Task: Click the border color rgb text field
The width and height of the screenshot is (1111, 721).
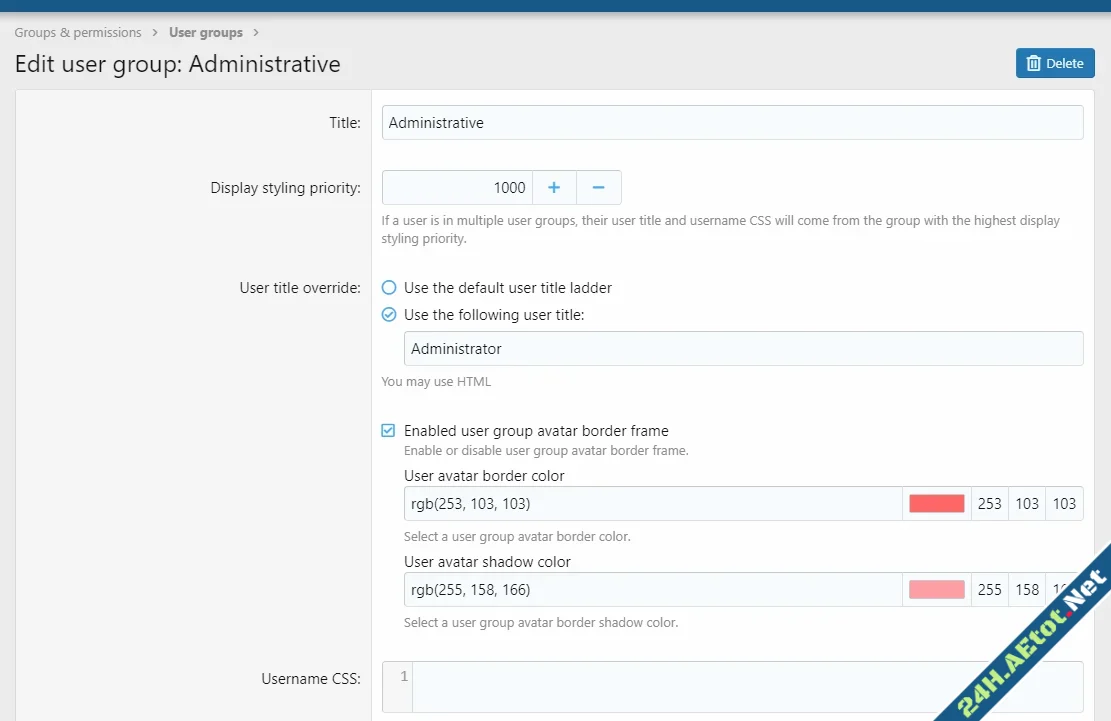Action: 652,504
